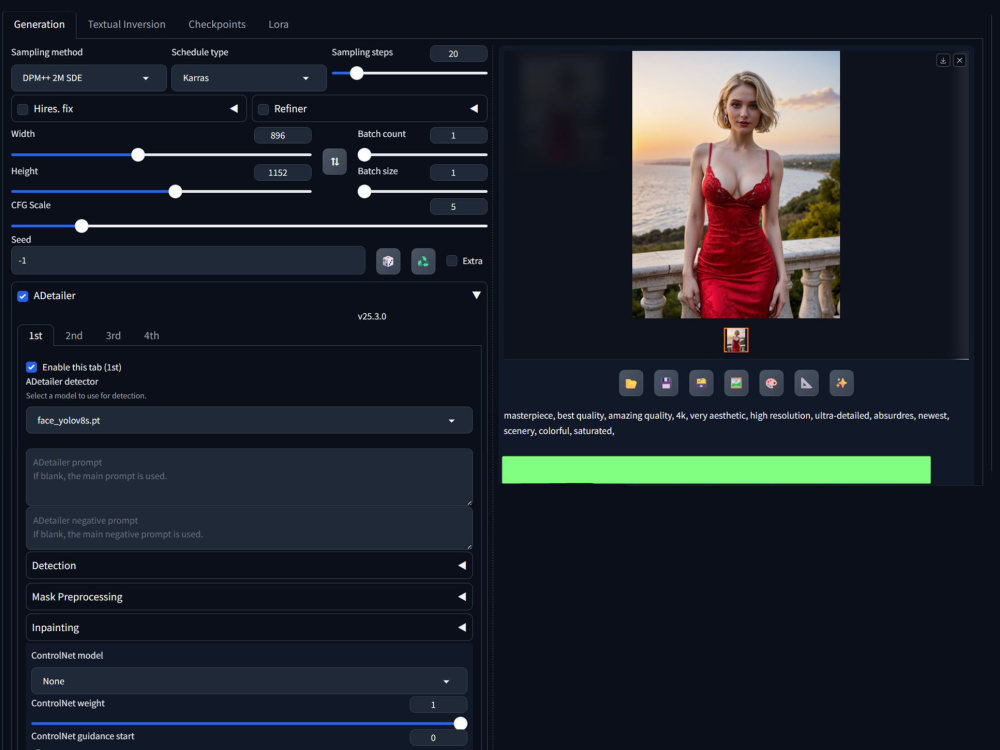Enable the Refiner checkbox

coord(263,109)
